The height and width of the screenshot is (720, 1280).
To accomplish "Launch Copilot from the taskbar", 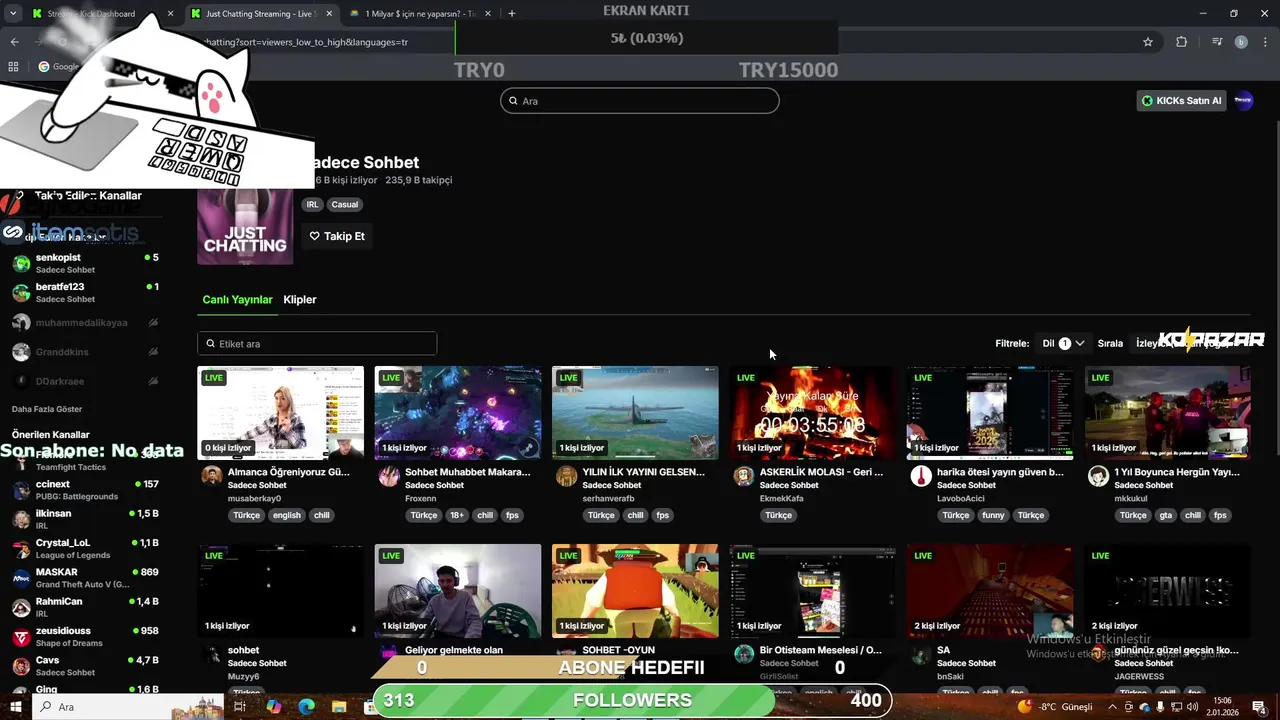I will 273,706.
